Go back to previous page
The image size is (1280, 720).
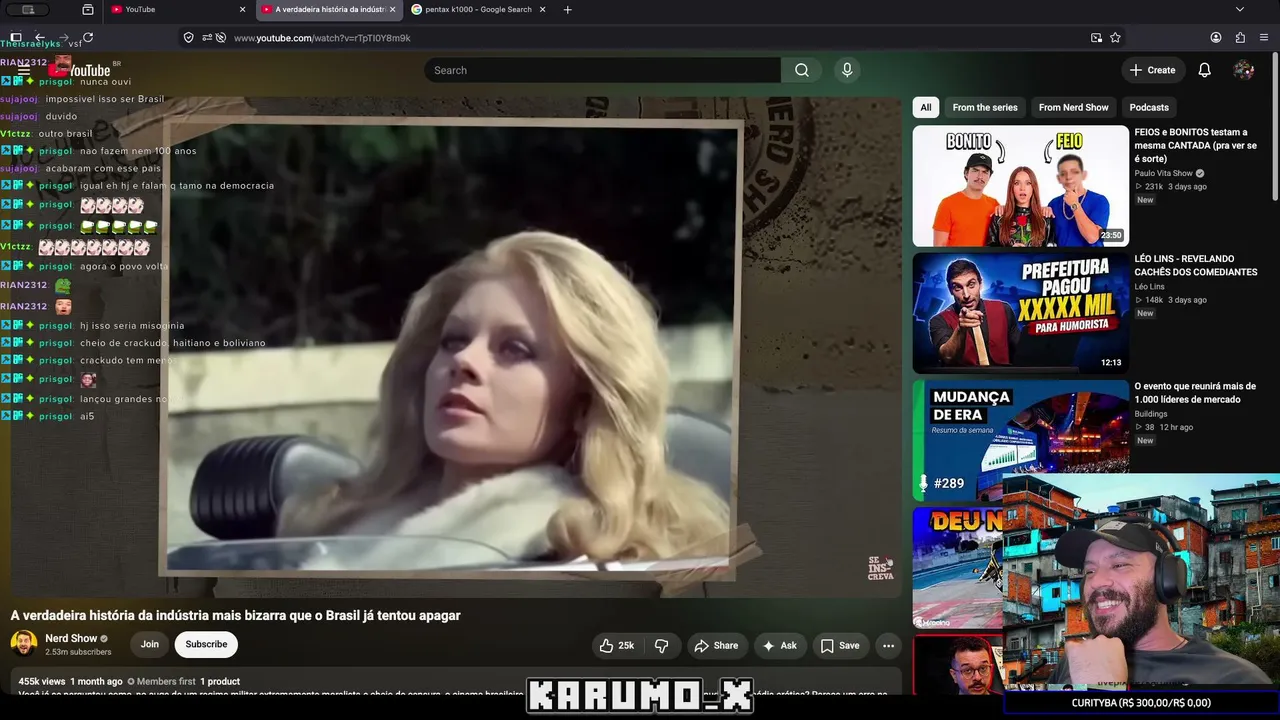point(40,38)
